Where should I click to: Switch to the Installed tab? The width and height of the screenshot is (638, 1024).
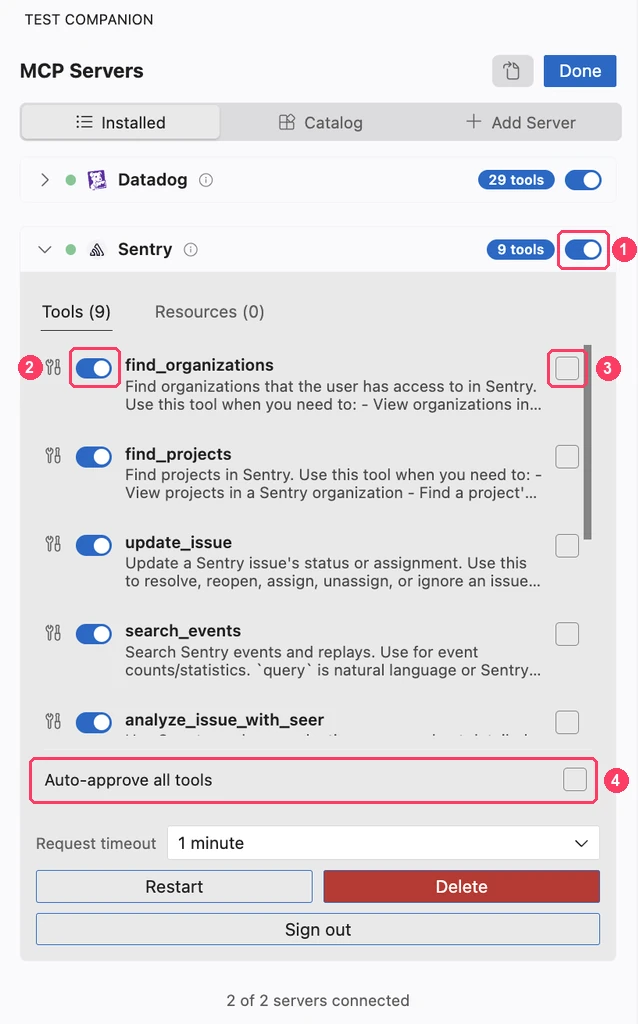click(121, 122)
